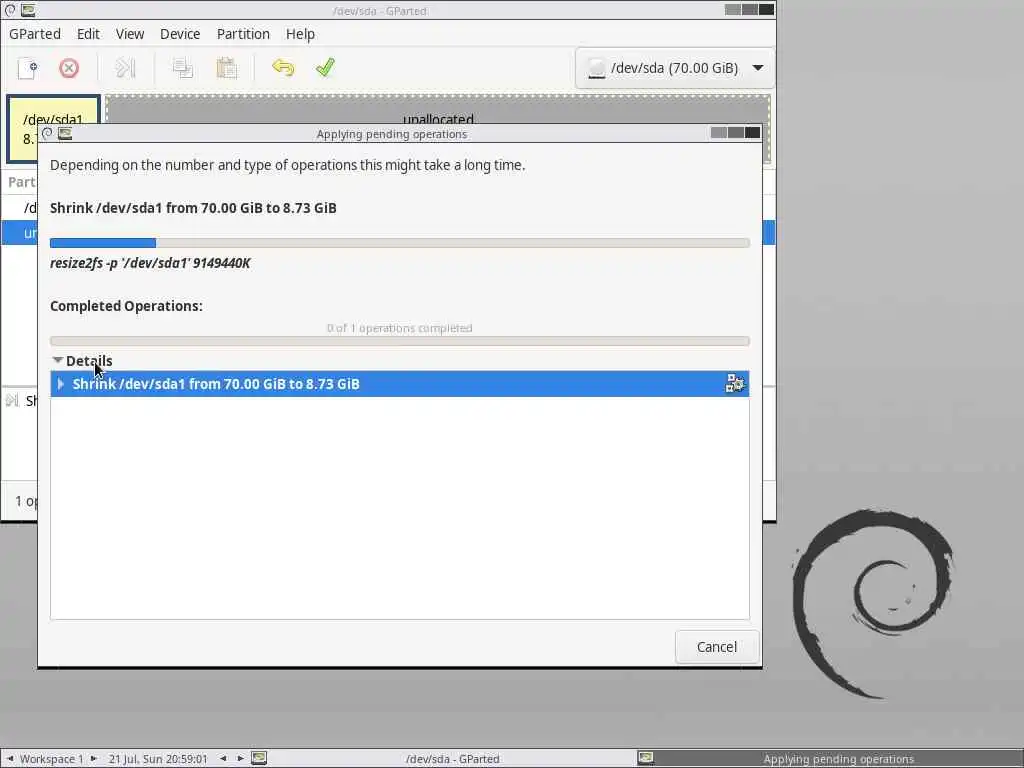Cancel the pending operations

[x=716, y=647]
